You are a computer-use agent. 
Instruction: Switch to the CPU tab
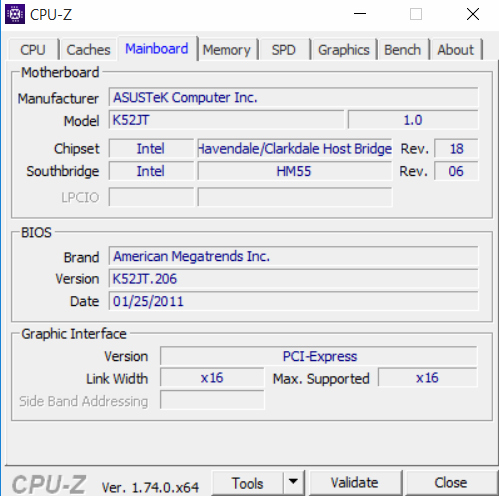(33, 50)
